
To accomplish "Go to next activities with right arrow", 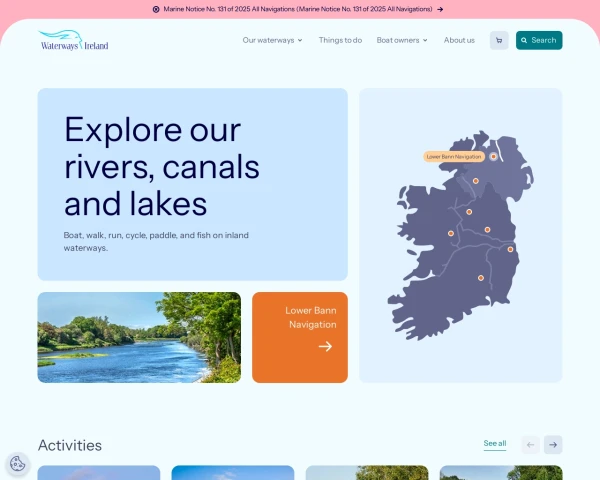I will point(553,444).
